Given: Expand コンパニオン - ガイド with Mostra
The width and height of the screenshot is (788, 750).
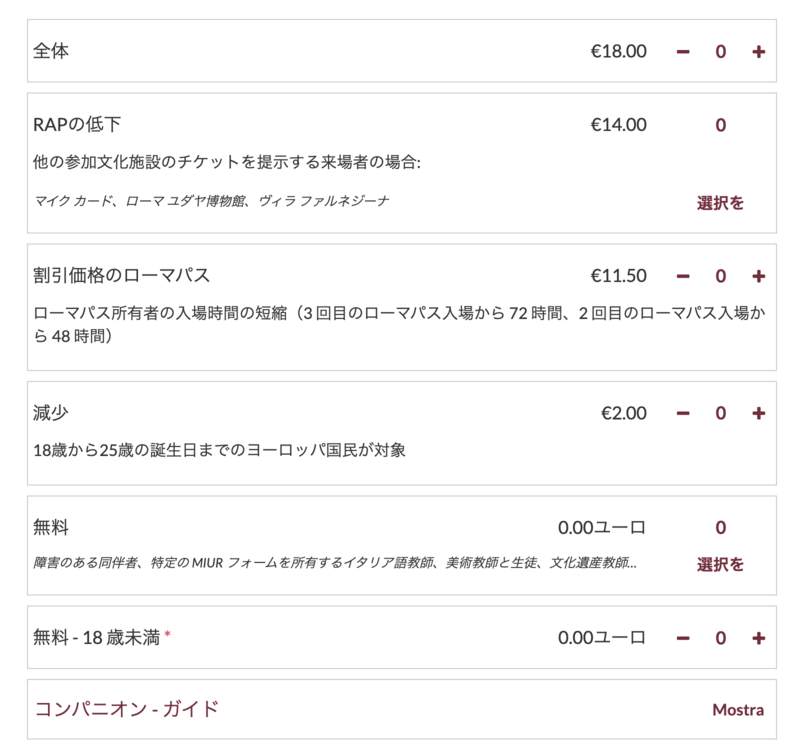Looking at the screenshot, I should pos(738,710).
